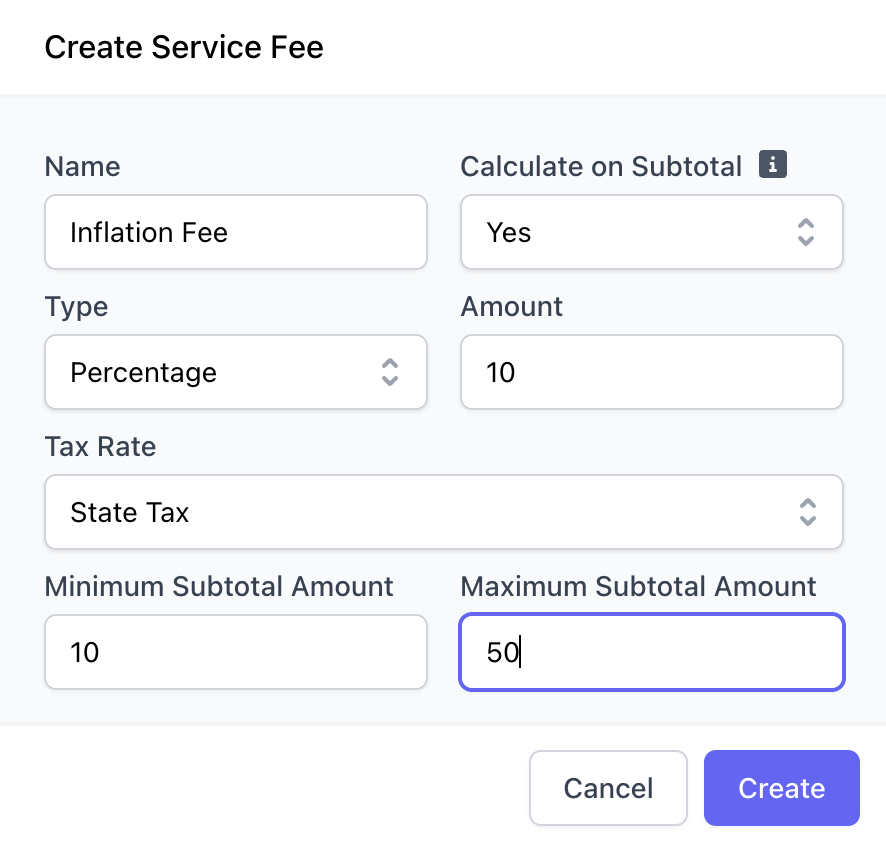
Task: Click the Type field label
Action: tap(76, 308)
